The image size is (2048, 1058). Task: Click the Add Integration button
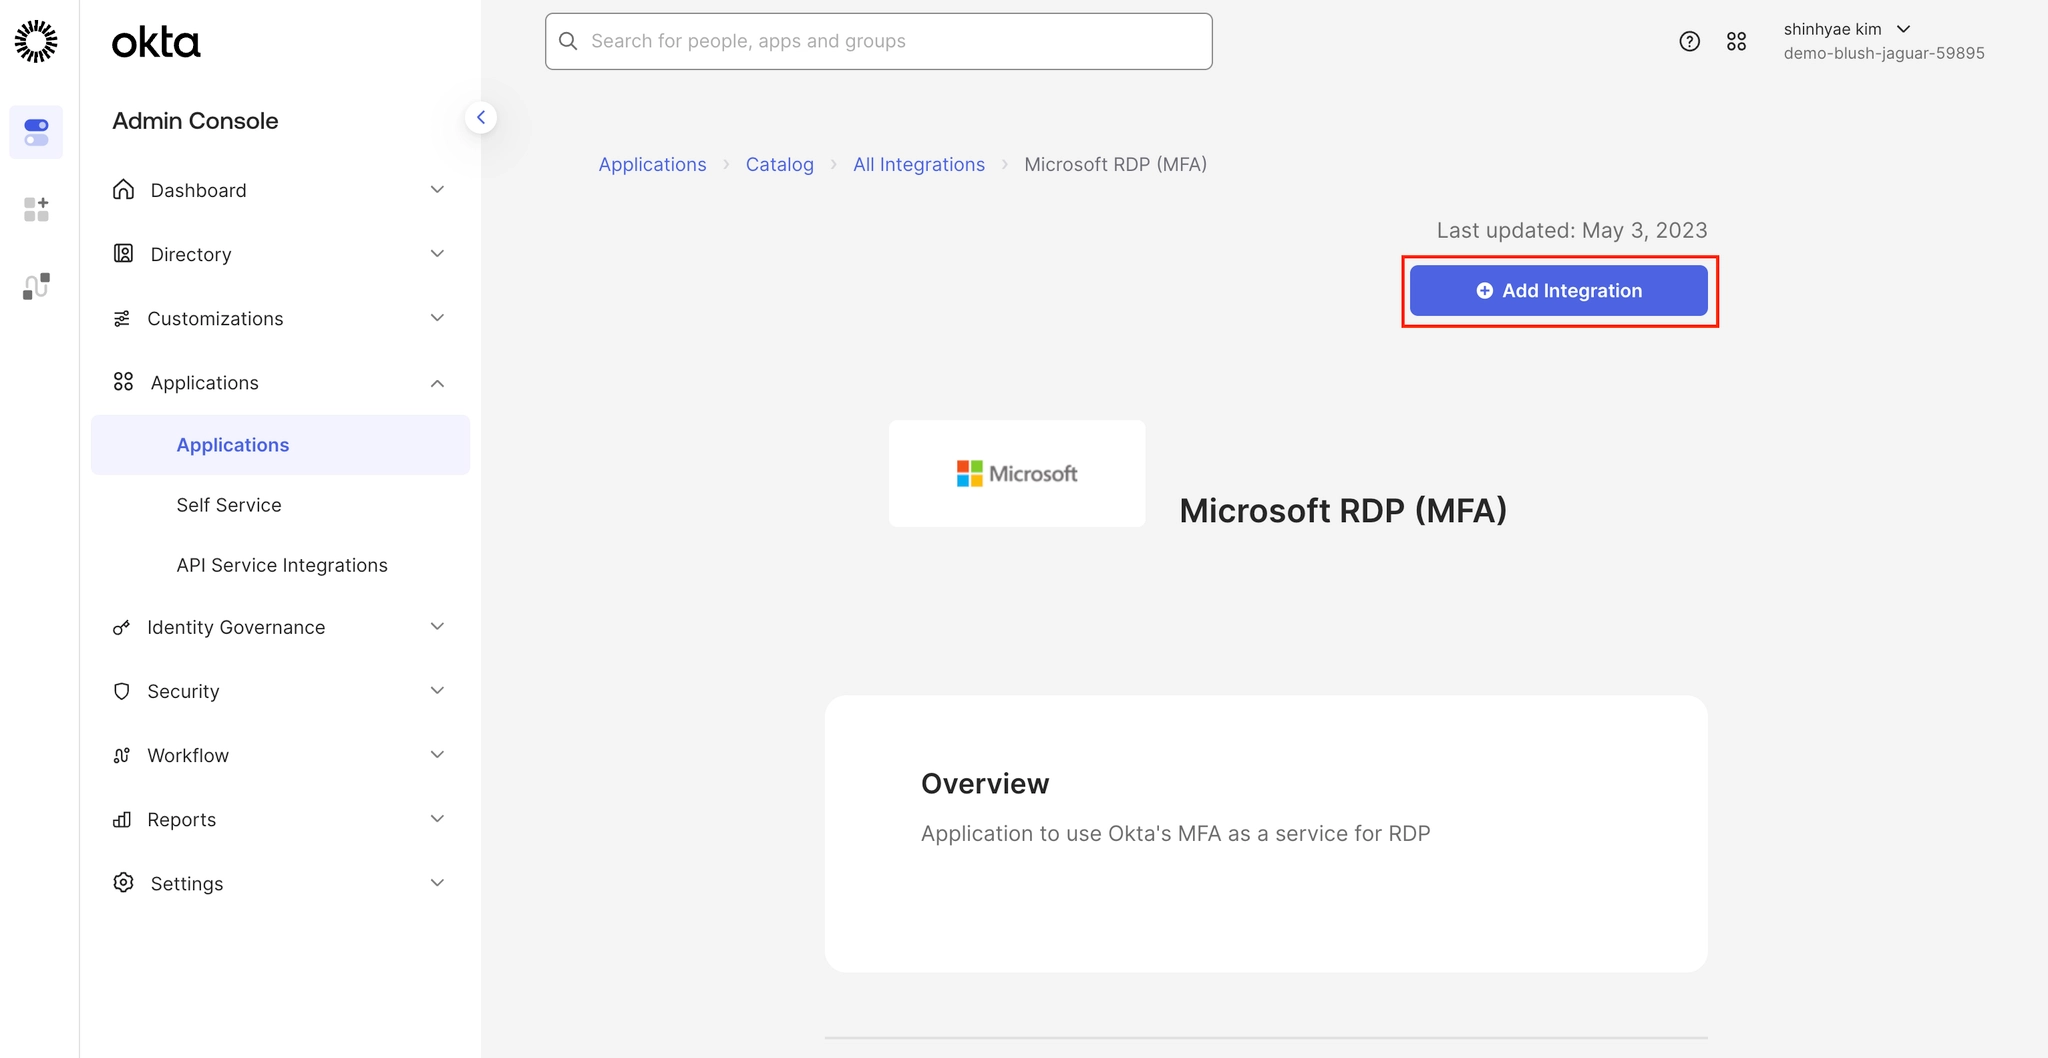pyautogui.click(x=1559, y=291)
